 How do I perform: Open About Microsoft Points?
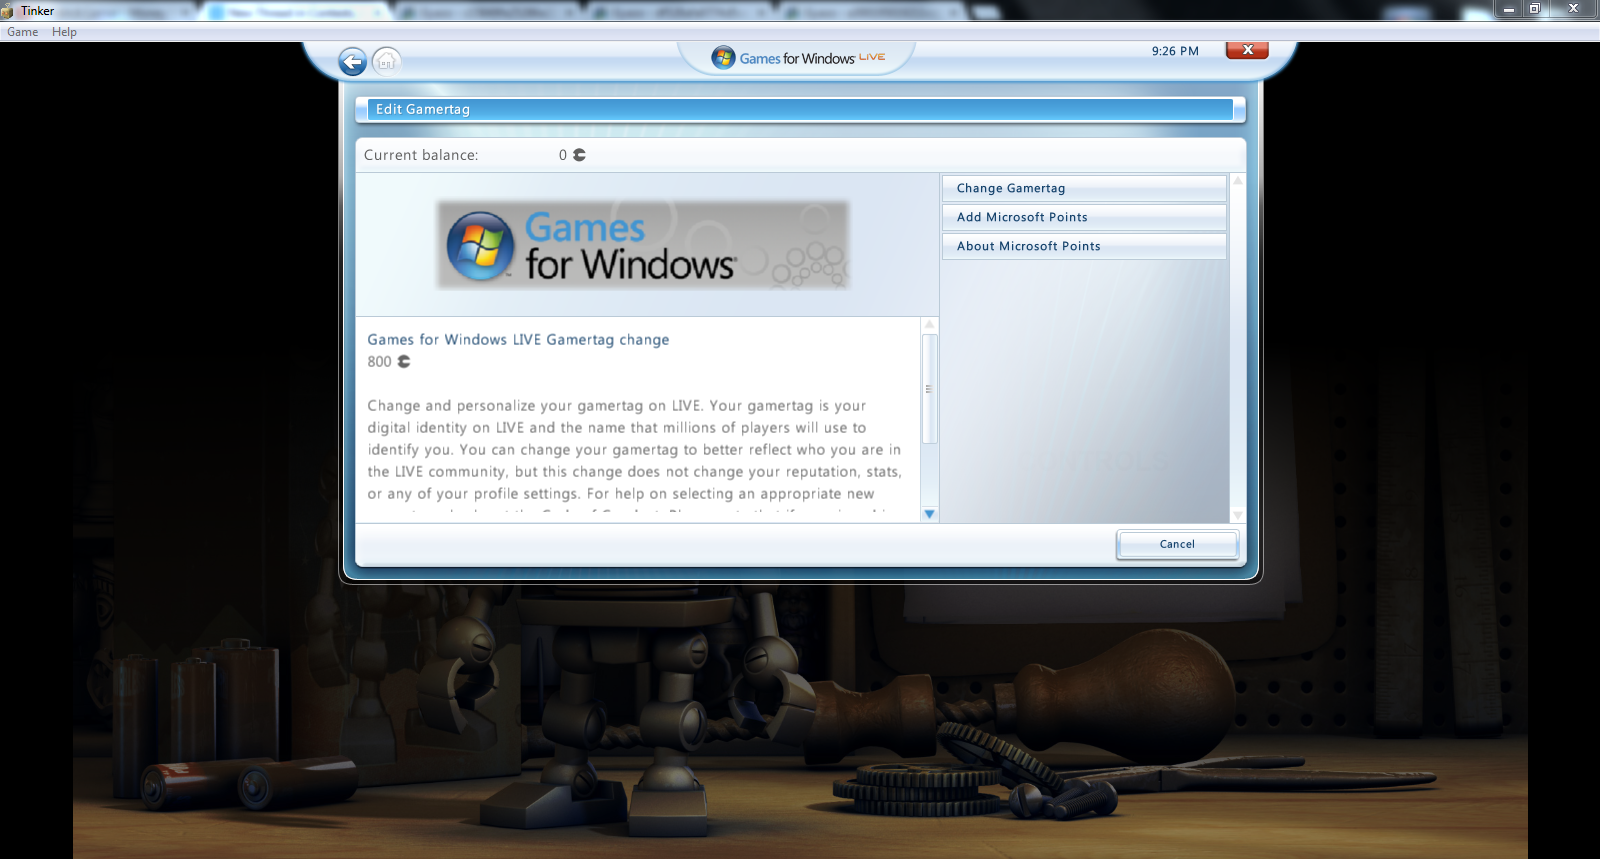click(x=1084, y=246)
